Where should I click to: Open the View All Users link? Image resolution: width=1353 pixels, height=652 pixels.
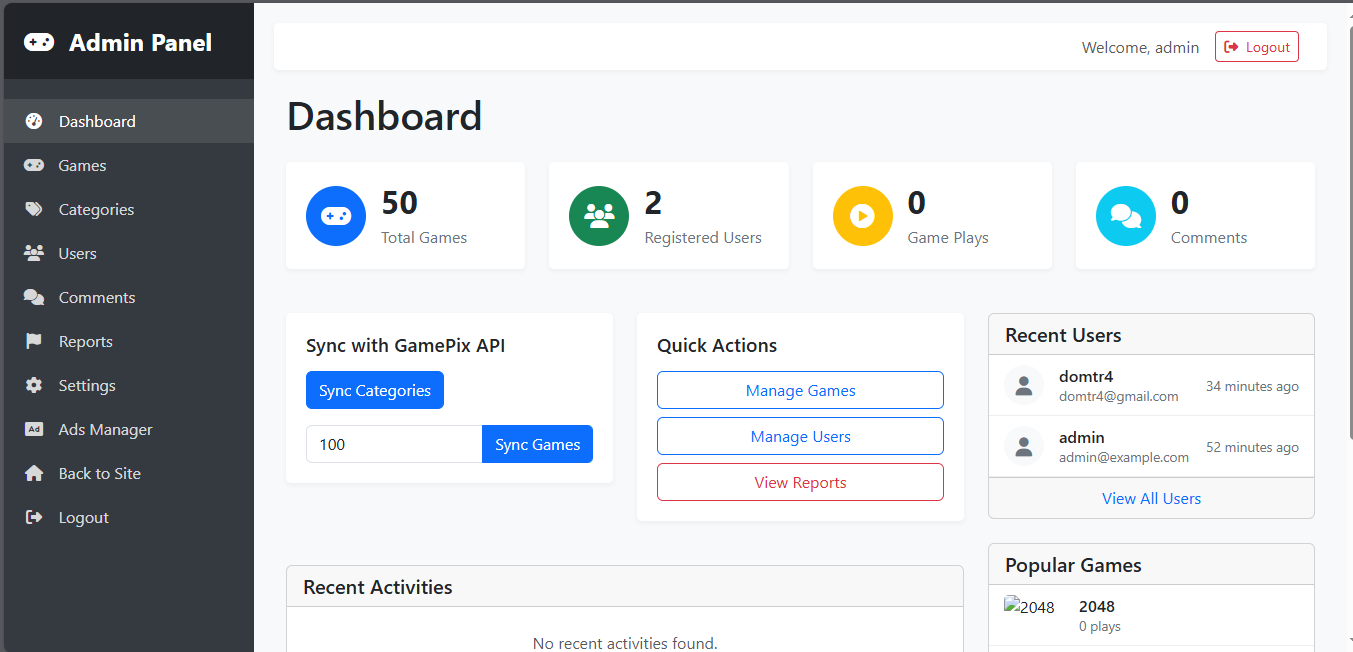(x=1151, y=498)
